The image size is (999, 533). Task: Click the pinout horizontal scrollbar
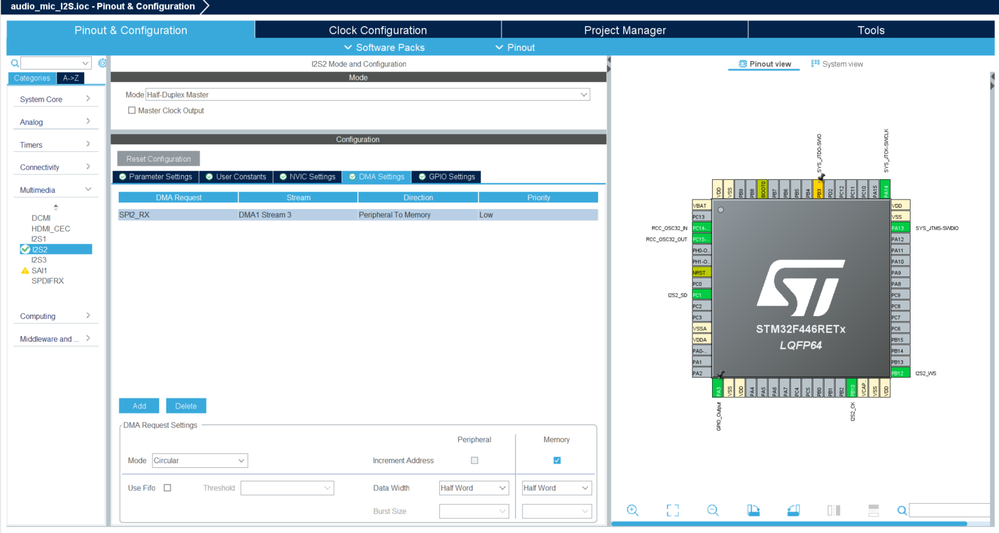tap(789, 523)
